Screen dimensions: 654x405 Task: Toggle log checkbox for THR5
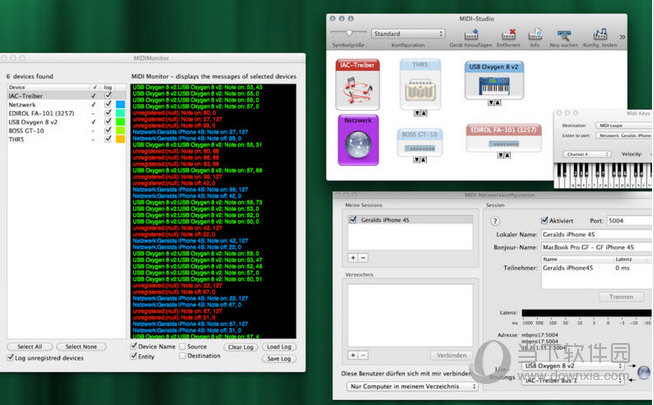[108, 139]
